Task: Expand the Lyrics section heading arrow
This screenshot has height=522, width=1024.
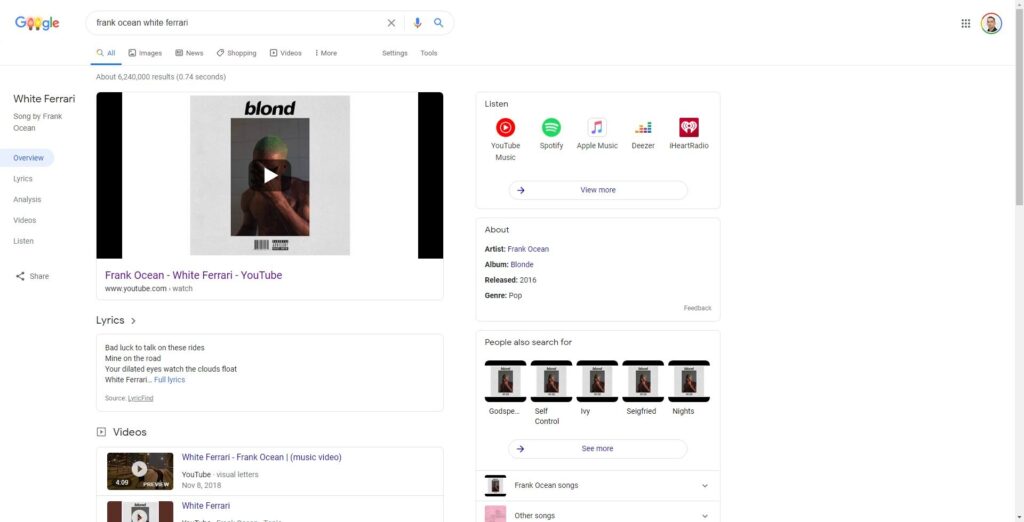Action: [x=133, y=321]
